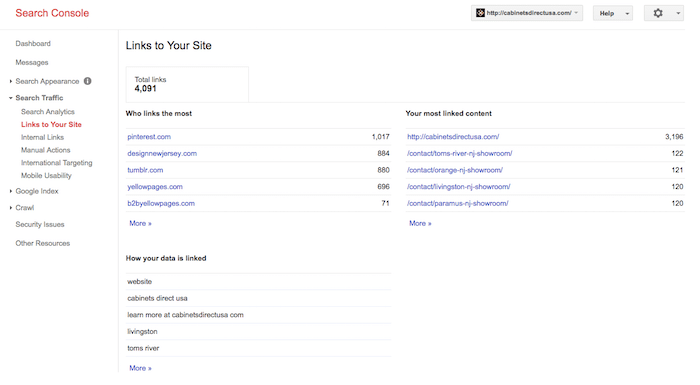Go to Search Analytics
The image size is (700, 385).
pyautogui.click(x=48, y=112)
